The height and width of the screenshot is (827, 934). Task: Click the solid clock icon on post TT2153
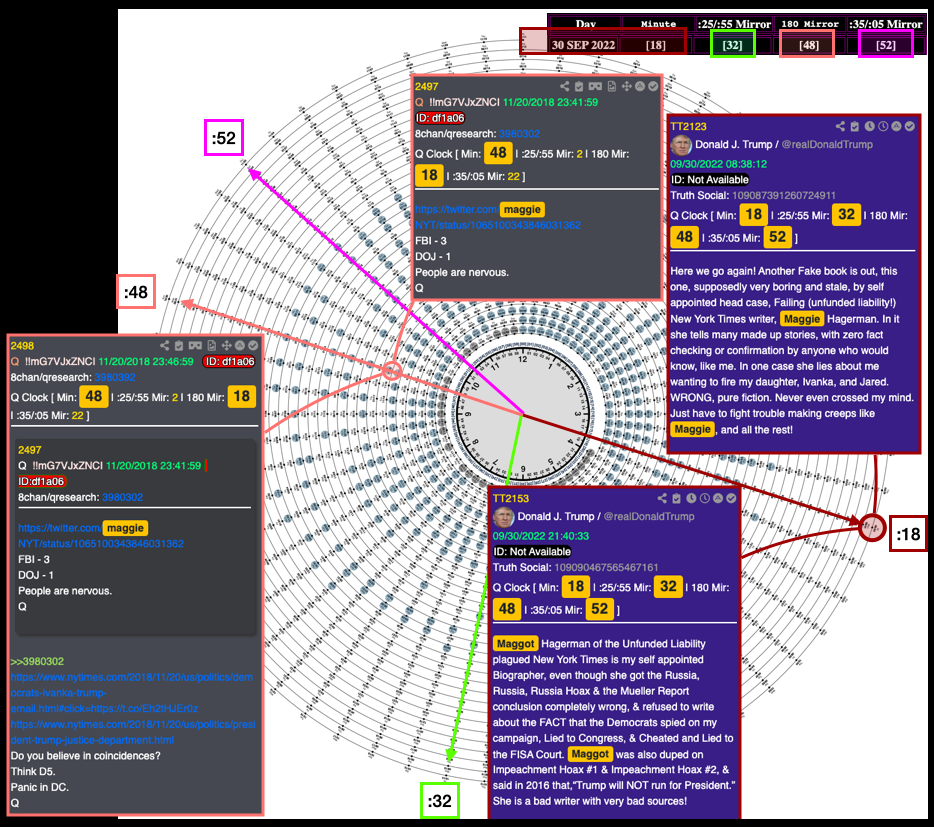pyautogui.click(x=691, y=498)
